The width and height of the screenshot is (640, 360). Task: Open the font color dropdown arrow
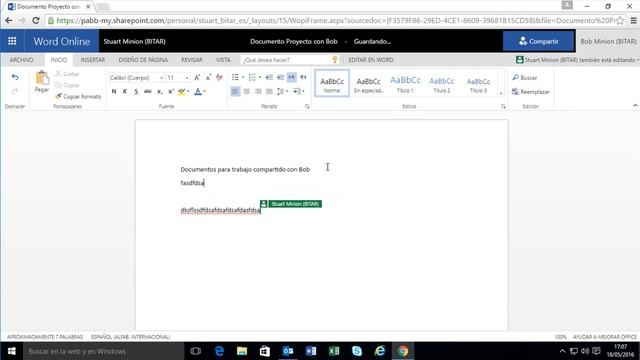204,91
